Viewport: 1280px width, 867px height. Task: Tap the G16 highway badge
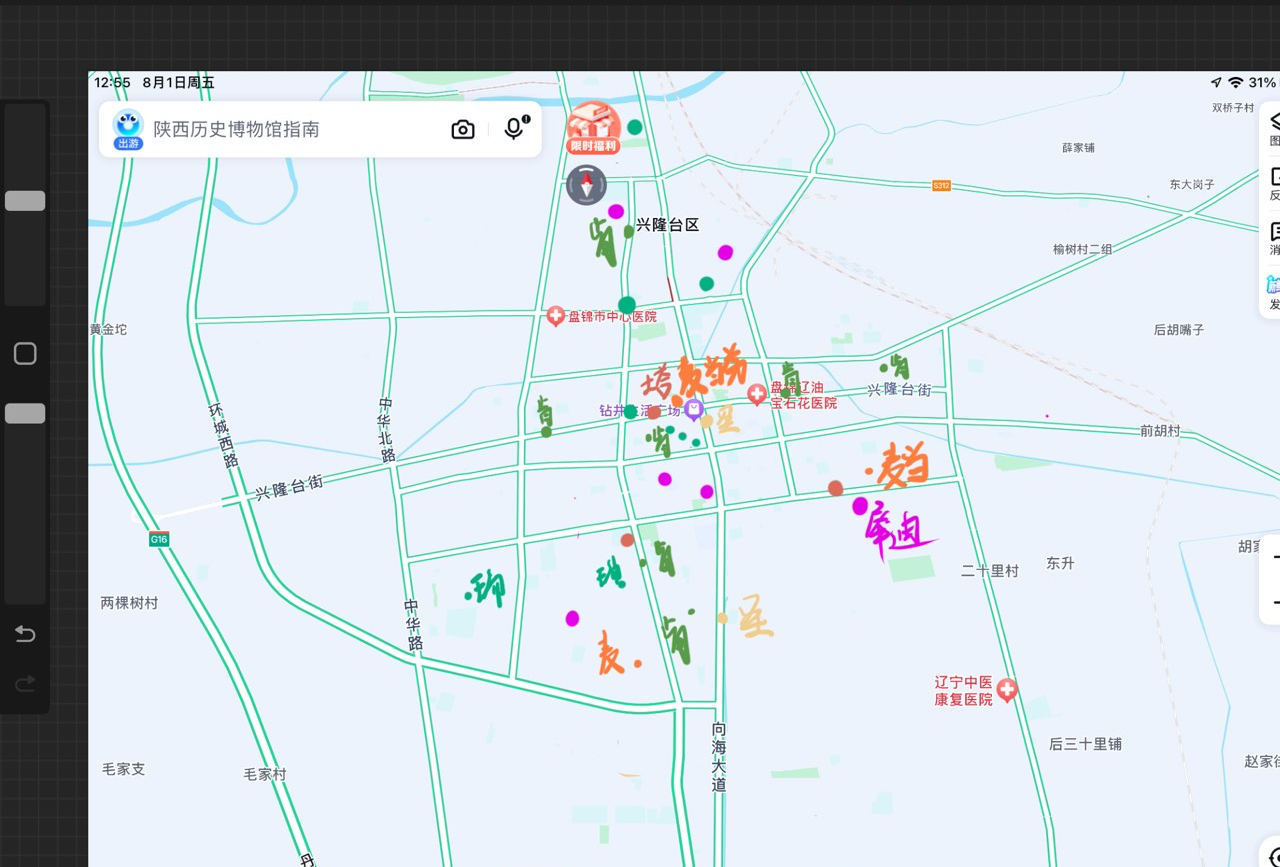tap(159, 539)
